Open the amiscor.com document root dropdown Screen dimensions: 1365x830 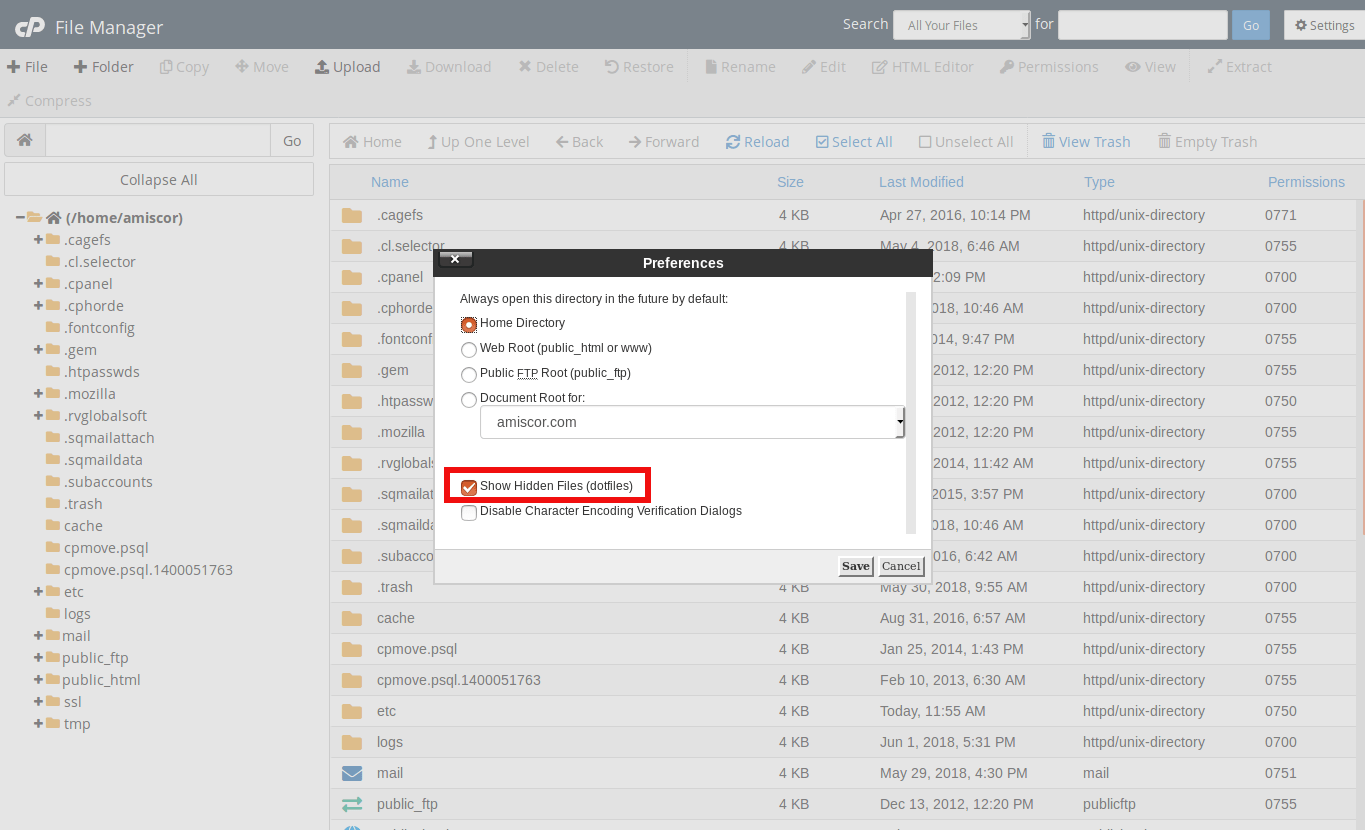pyautogui.click(x=692, y=422)
